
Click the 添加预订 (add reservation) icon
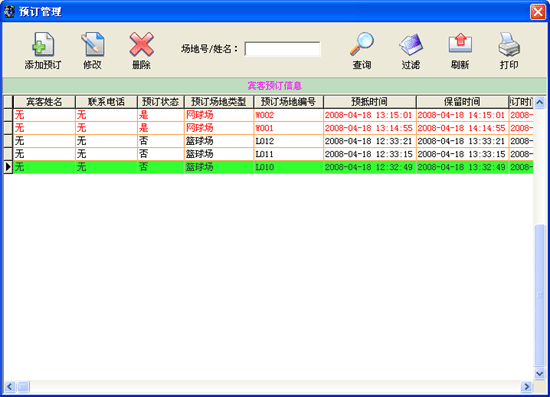click(x=43, y=44)
